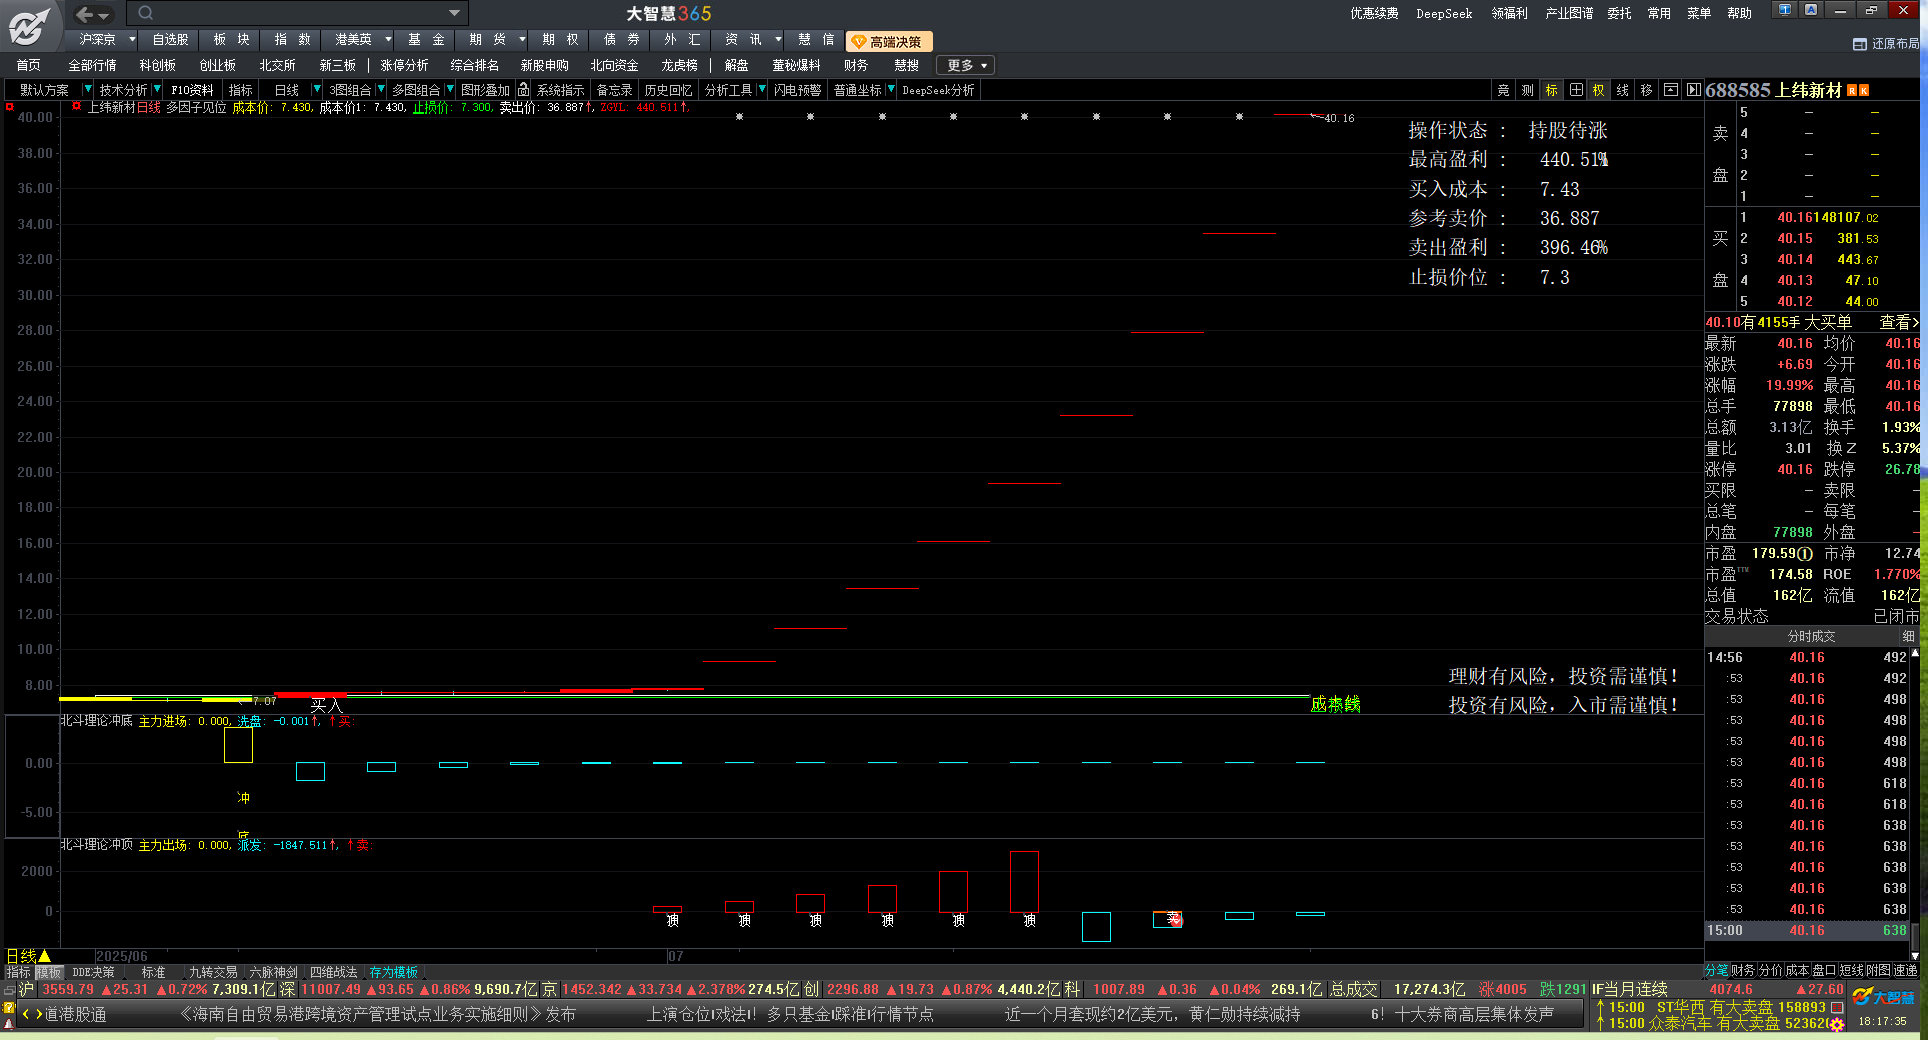
Task: Toggle the 标 marker button
Action: 1551,90
